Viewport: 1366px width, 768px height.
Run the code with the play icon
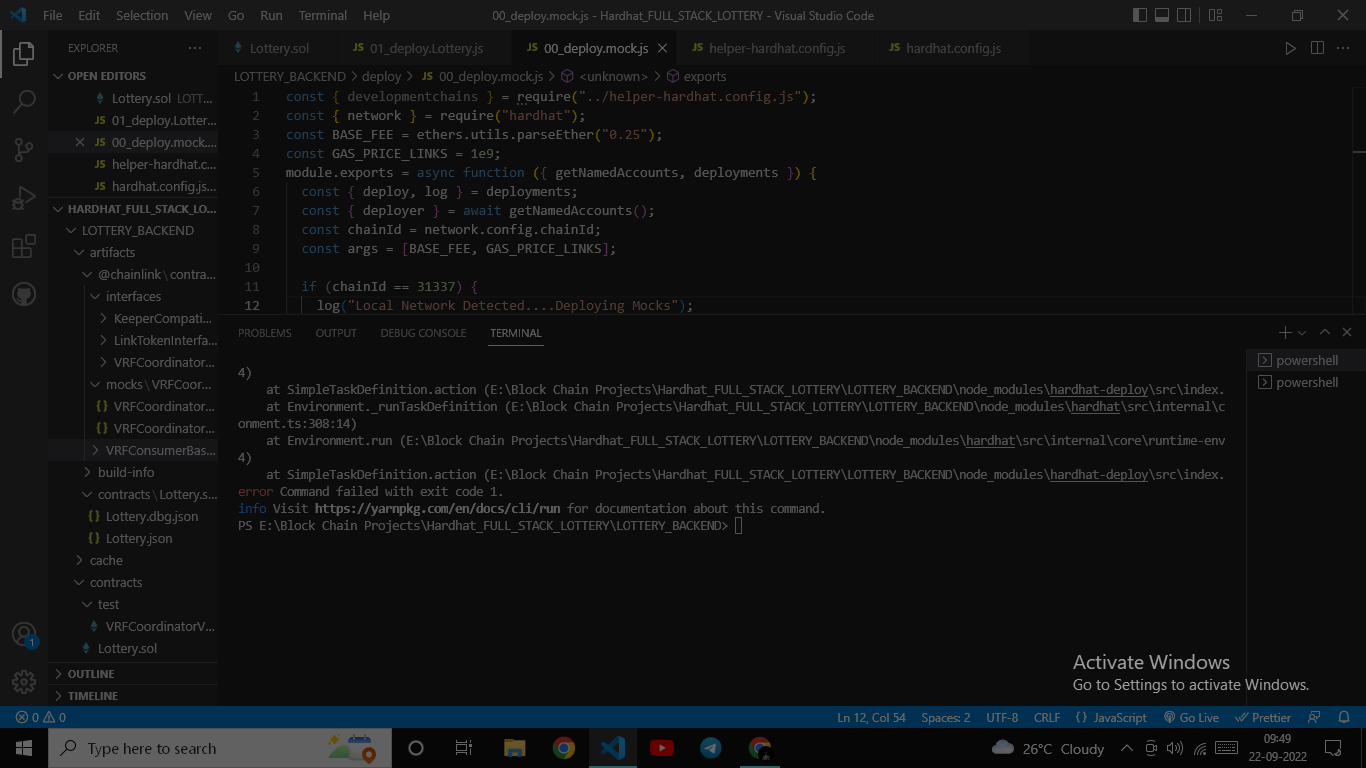point(1290,48)
